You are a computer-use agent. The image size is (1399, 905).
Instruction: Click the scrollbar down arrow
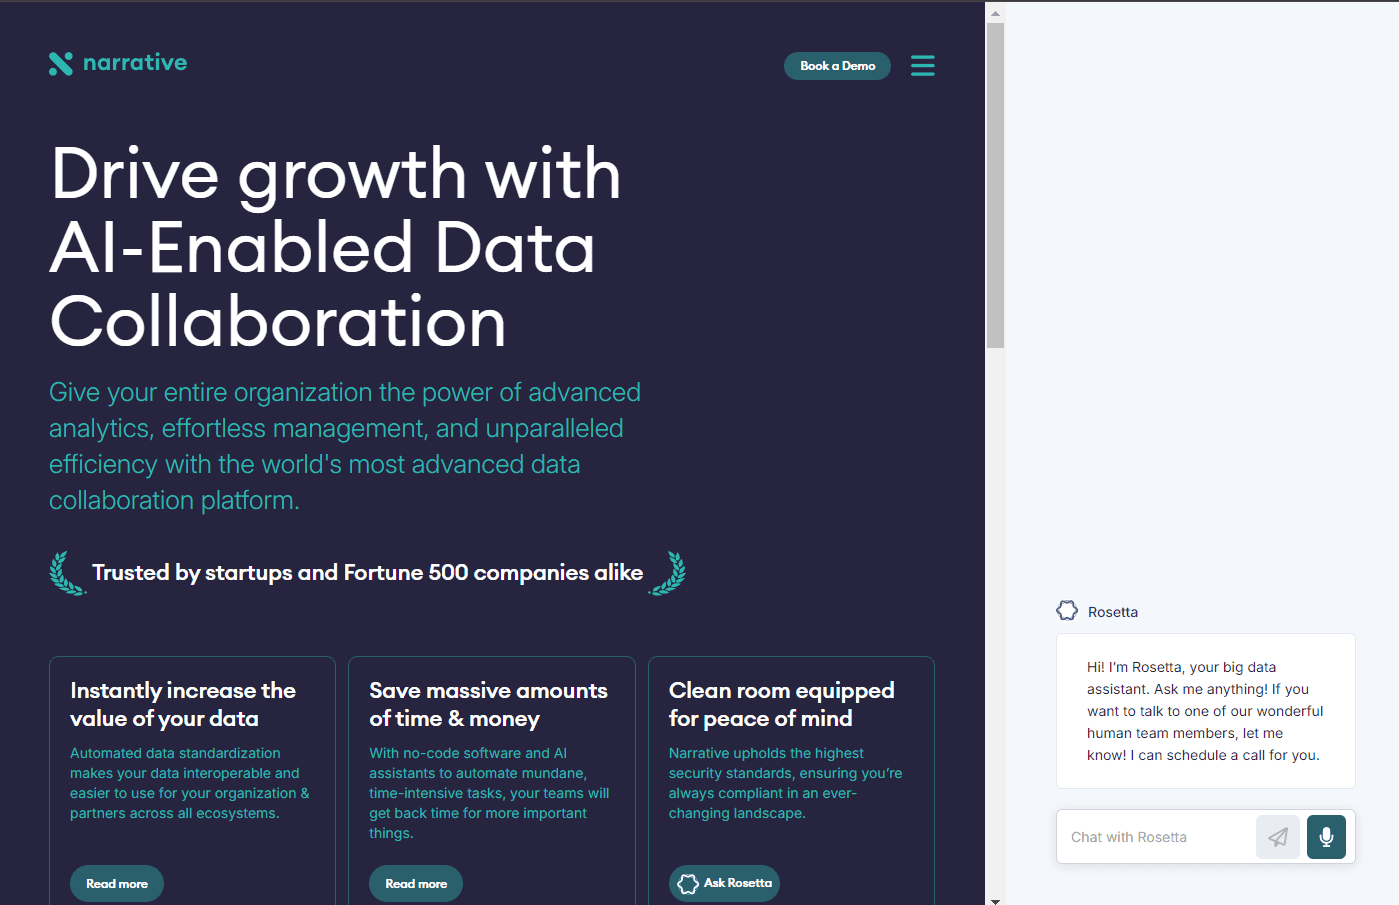(995, 899)
